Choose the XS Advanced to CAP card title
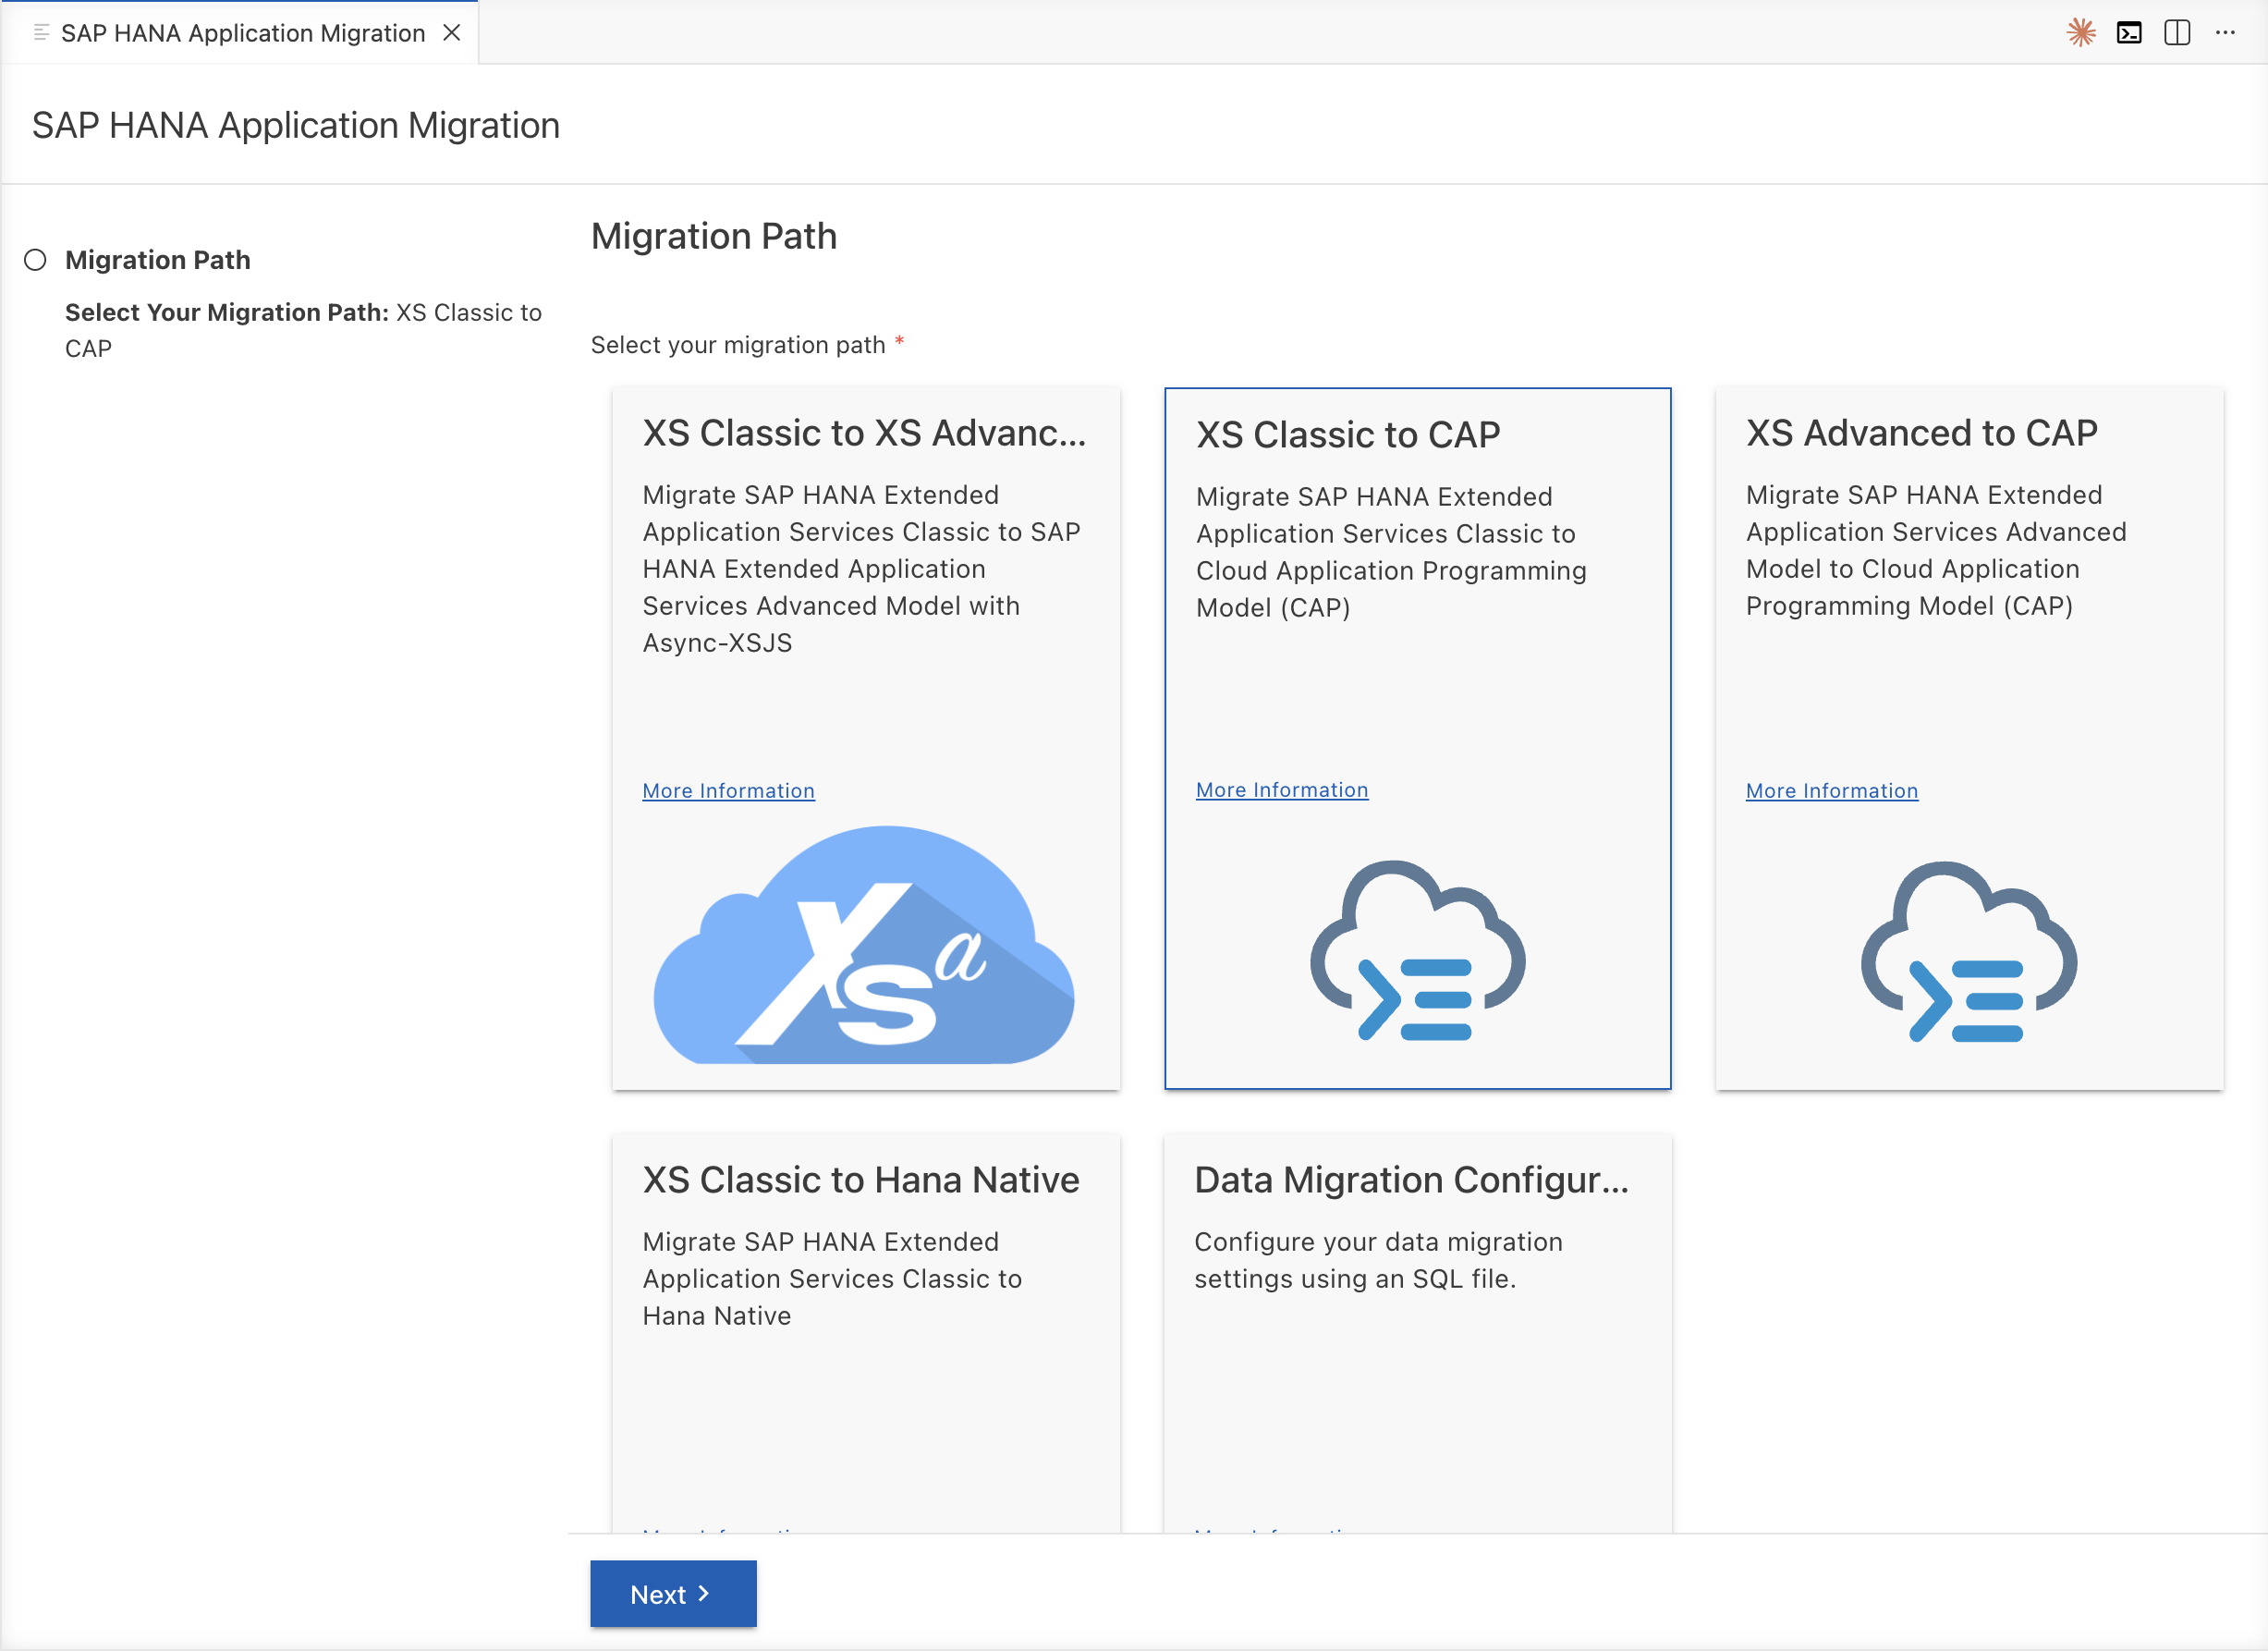 coord(1921,433)
